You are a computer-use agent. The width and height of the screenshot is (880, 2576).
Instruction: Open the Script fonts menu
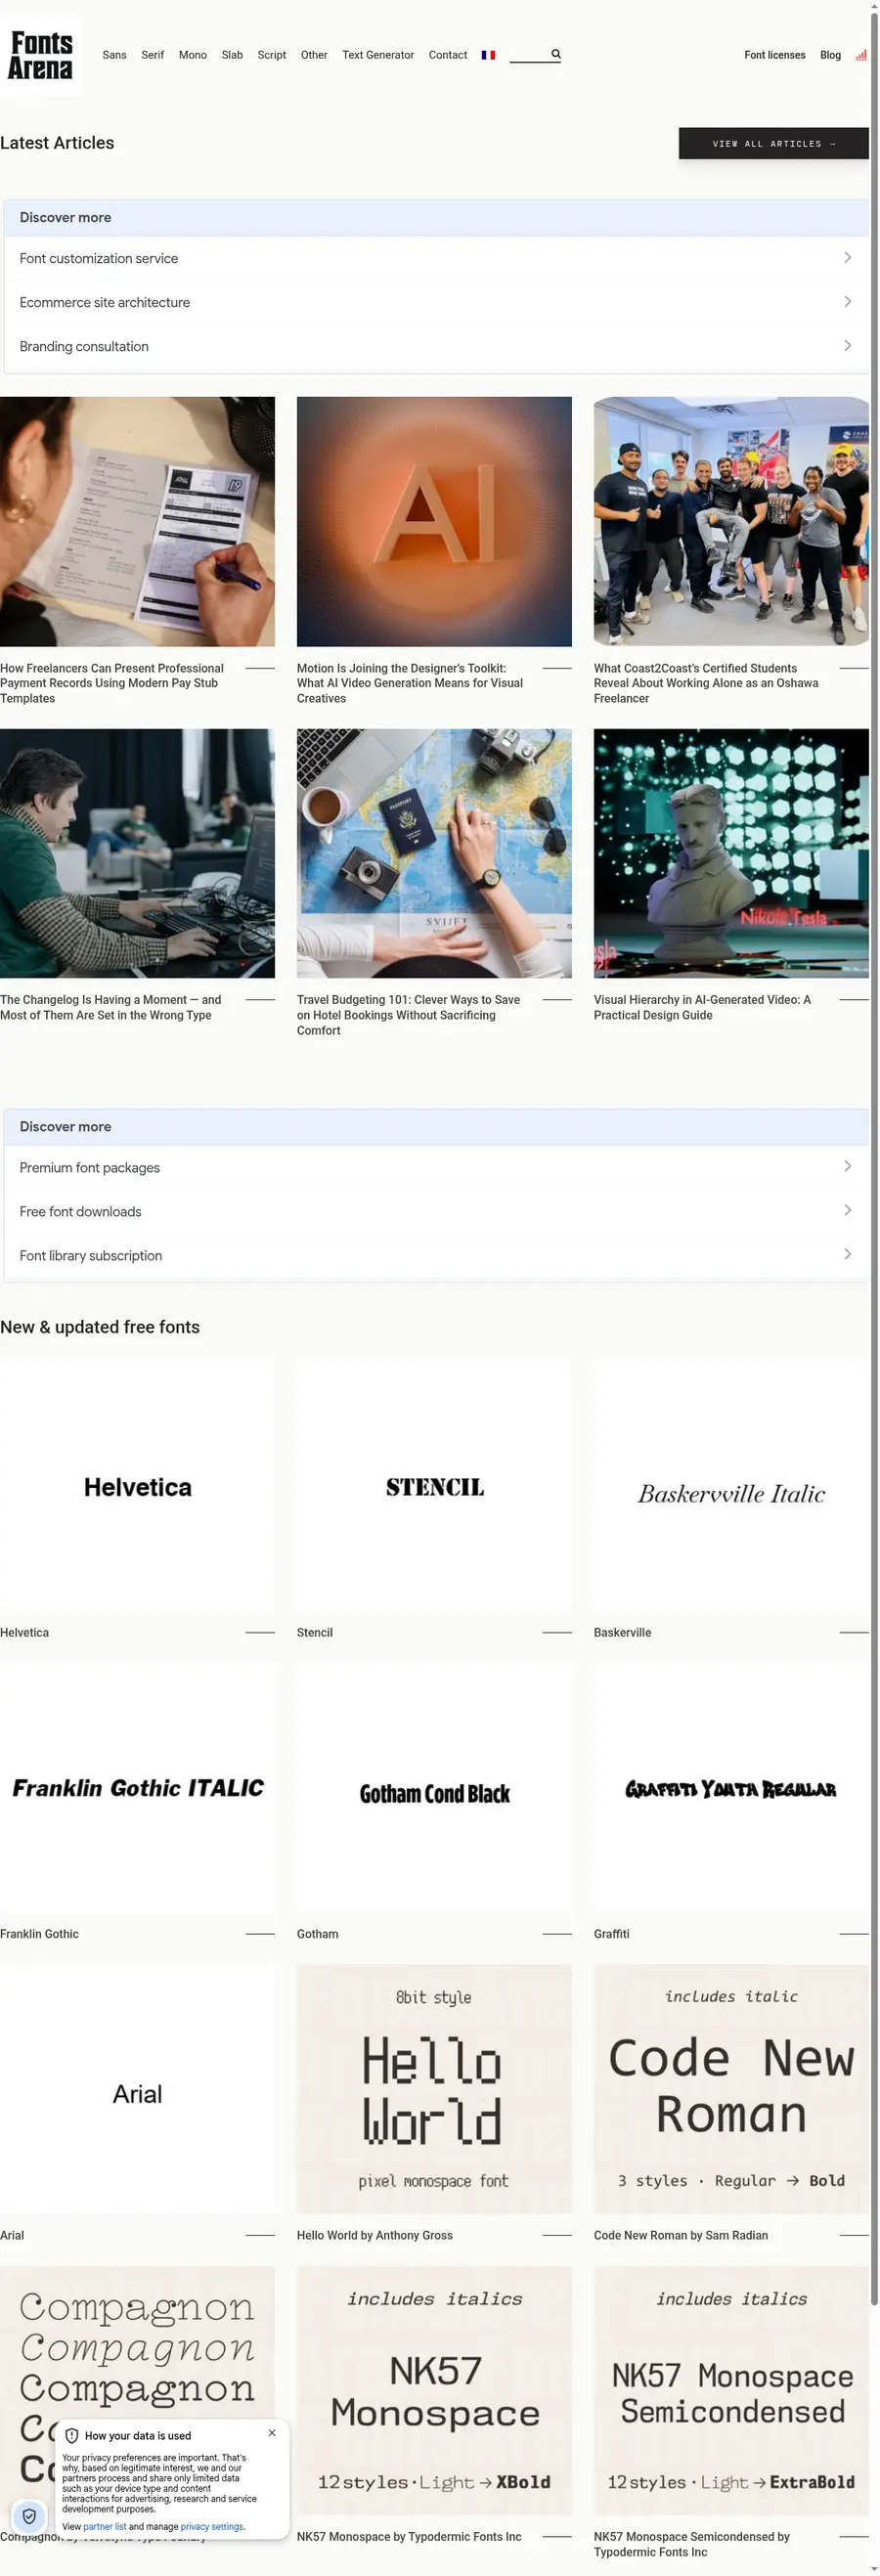coord(272,55)
